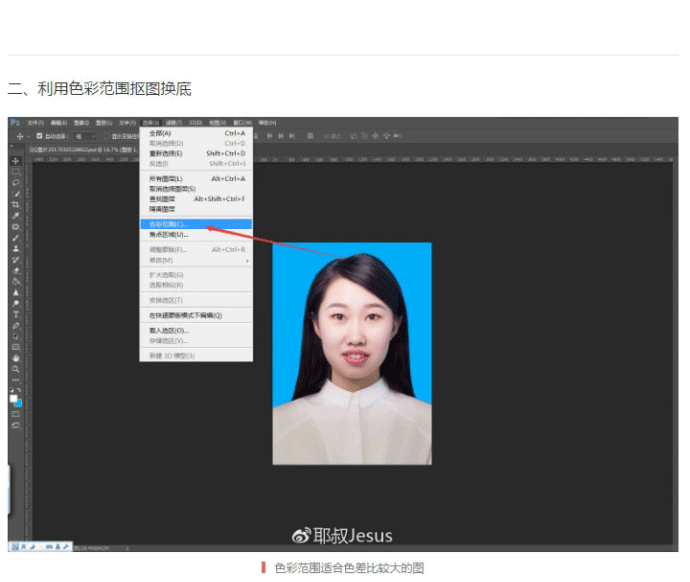Click the document tab QQ图片 psd

coord(83,150)
